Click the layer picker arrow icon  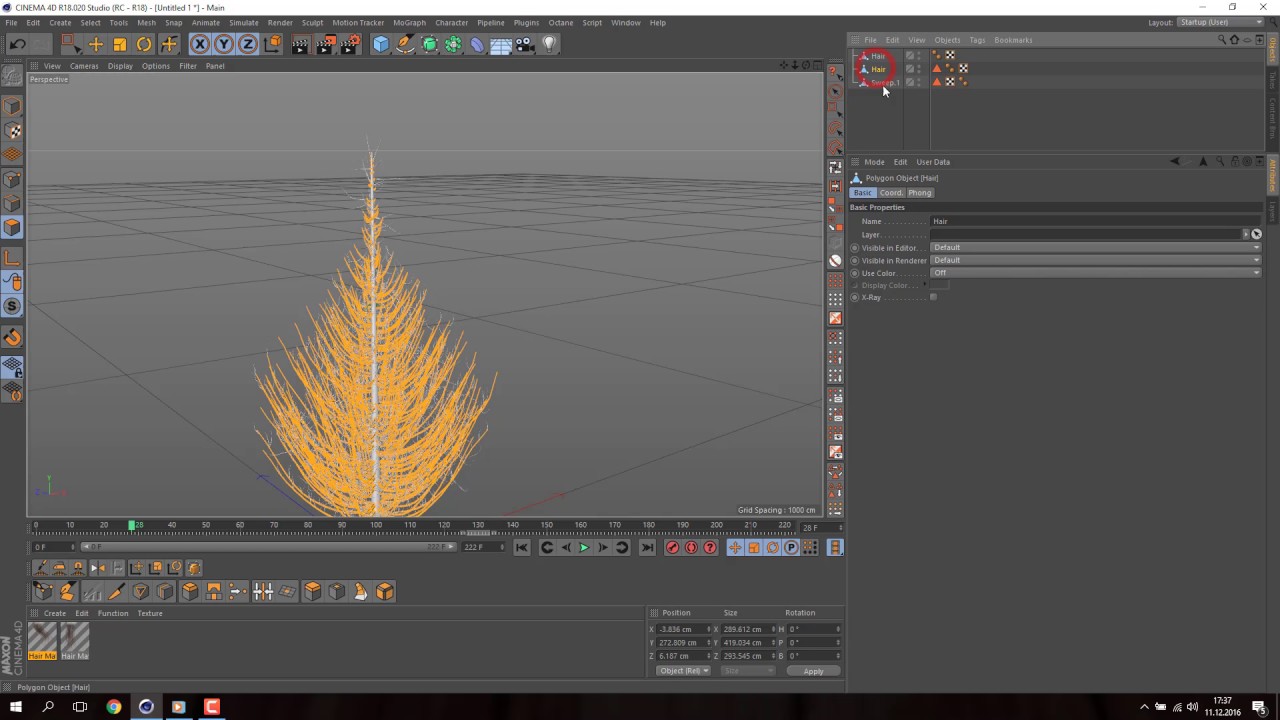1256,234
